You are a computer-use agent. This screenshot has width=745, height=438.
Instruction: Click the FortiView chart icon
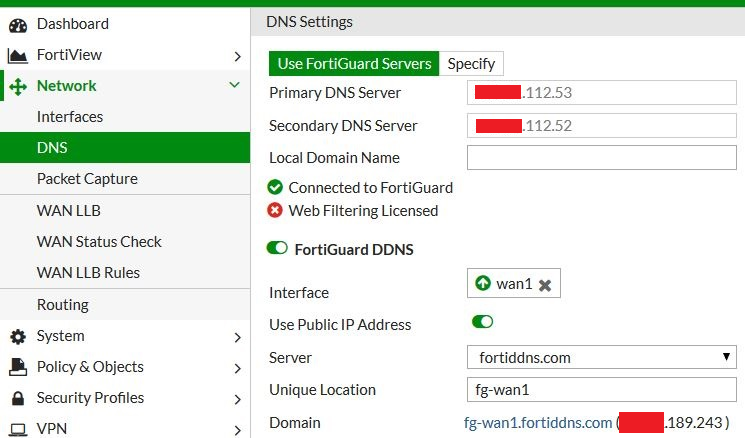[x=17, y=55]
